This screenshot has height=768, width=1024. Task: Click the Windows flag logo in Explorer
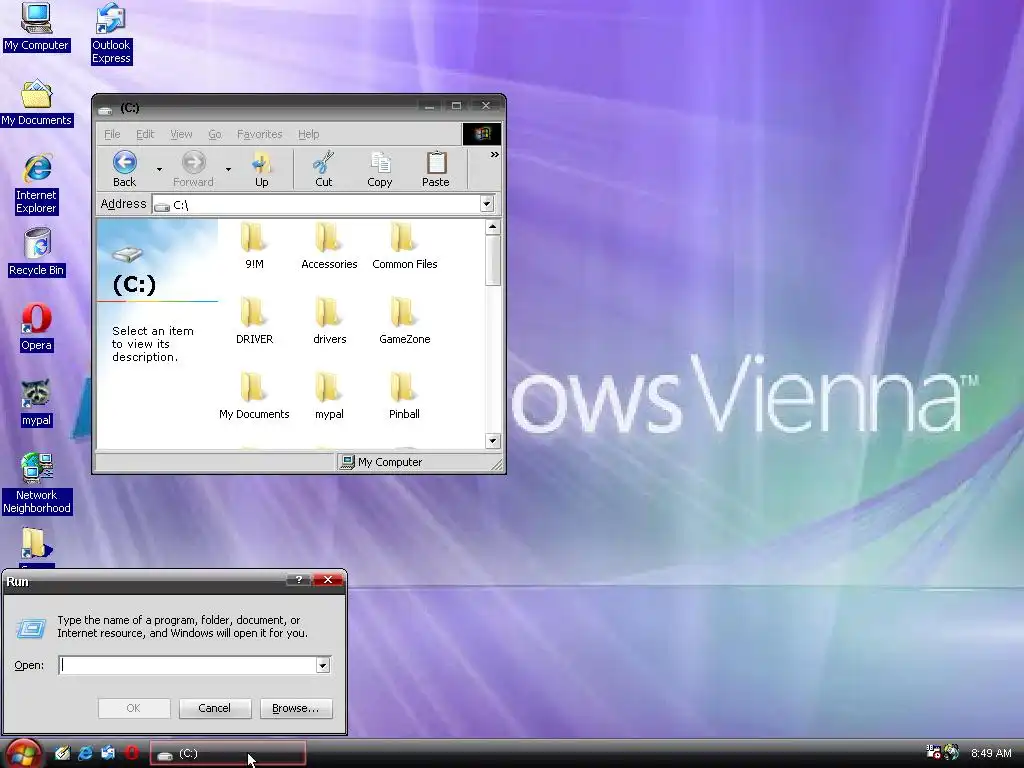pos(482,134)
